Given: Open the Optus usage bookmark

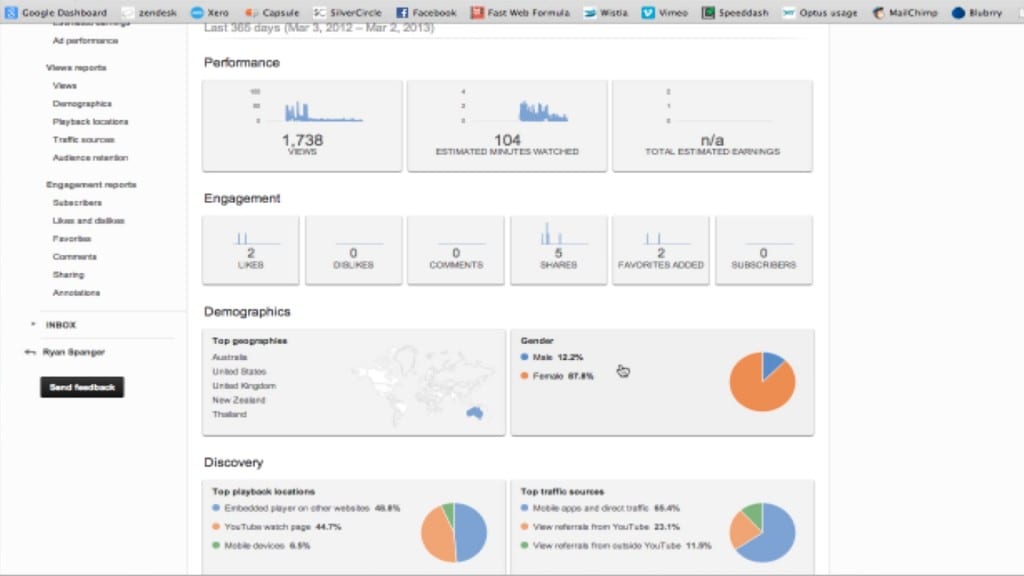Looking at the screenshot, I should tap(820, 12).
